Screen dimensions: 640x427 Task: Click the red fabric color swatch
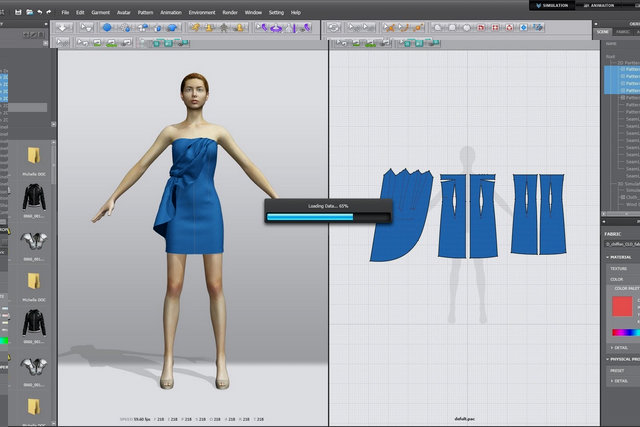pyautogui.click(x=622, y=307)
